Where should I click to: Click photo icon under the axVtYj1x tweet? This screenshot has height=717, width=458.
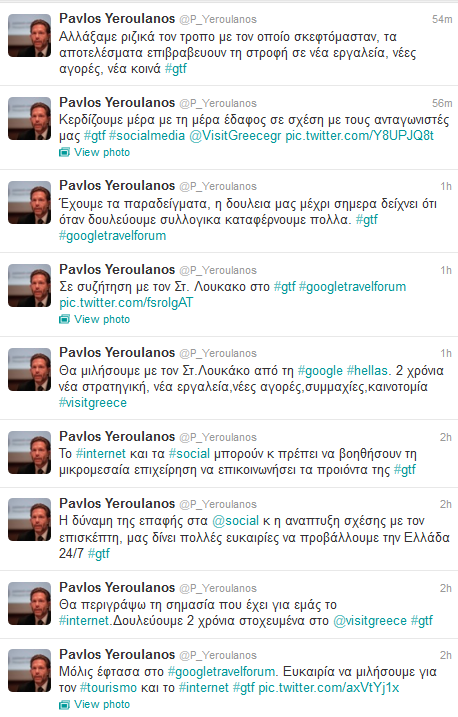[64, 704]
